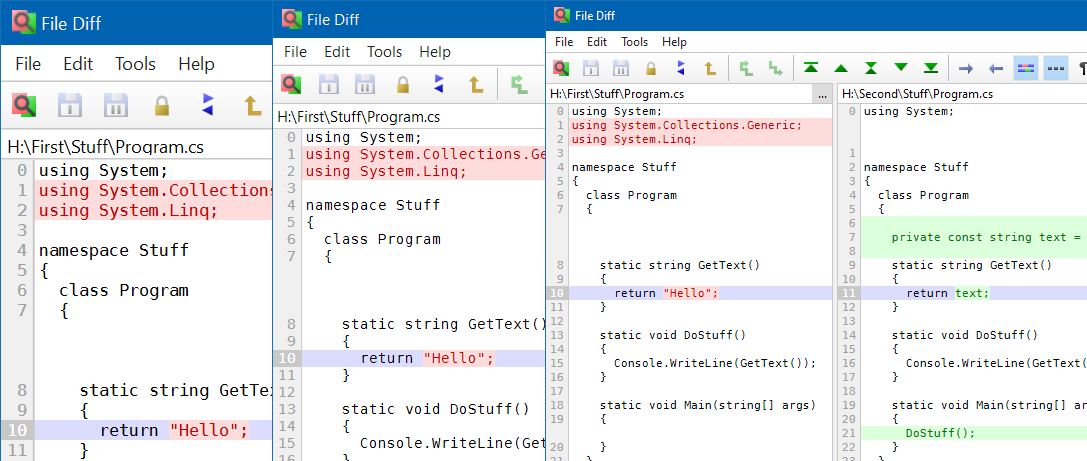Click File Diff app icon in right title bar
1087x461 pixels.
(562, 15)
